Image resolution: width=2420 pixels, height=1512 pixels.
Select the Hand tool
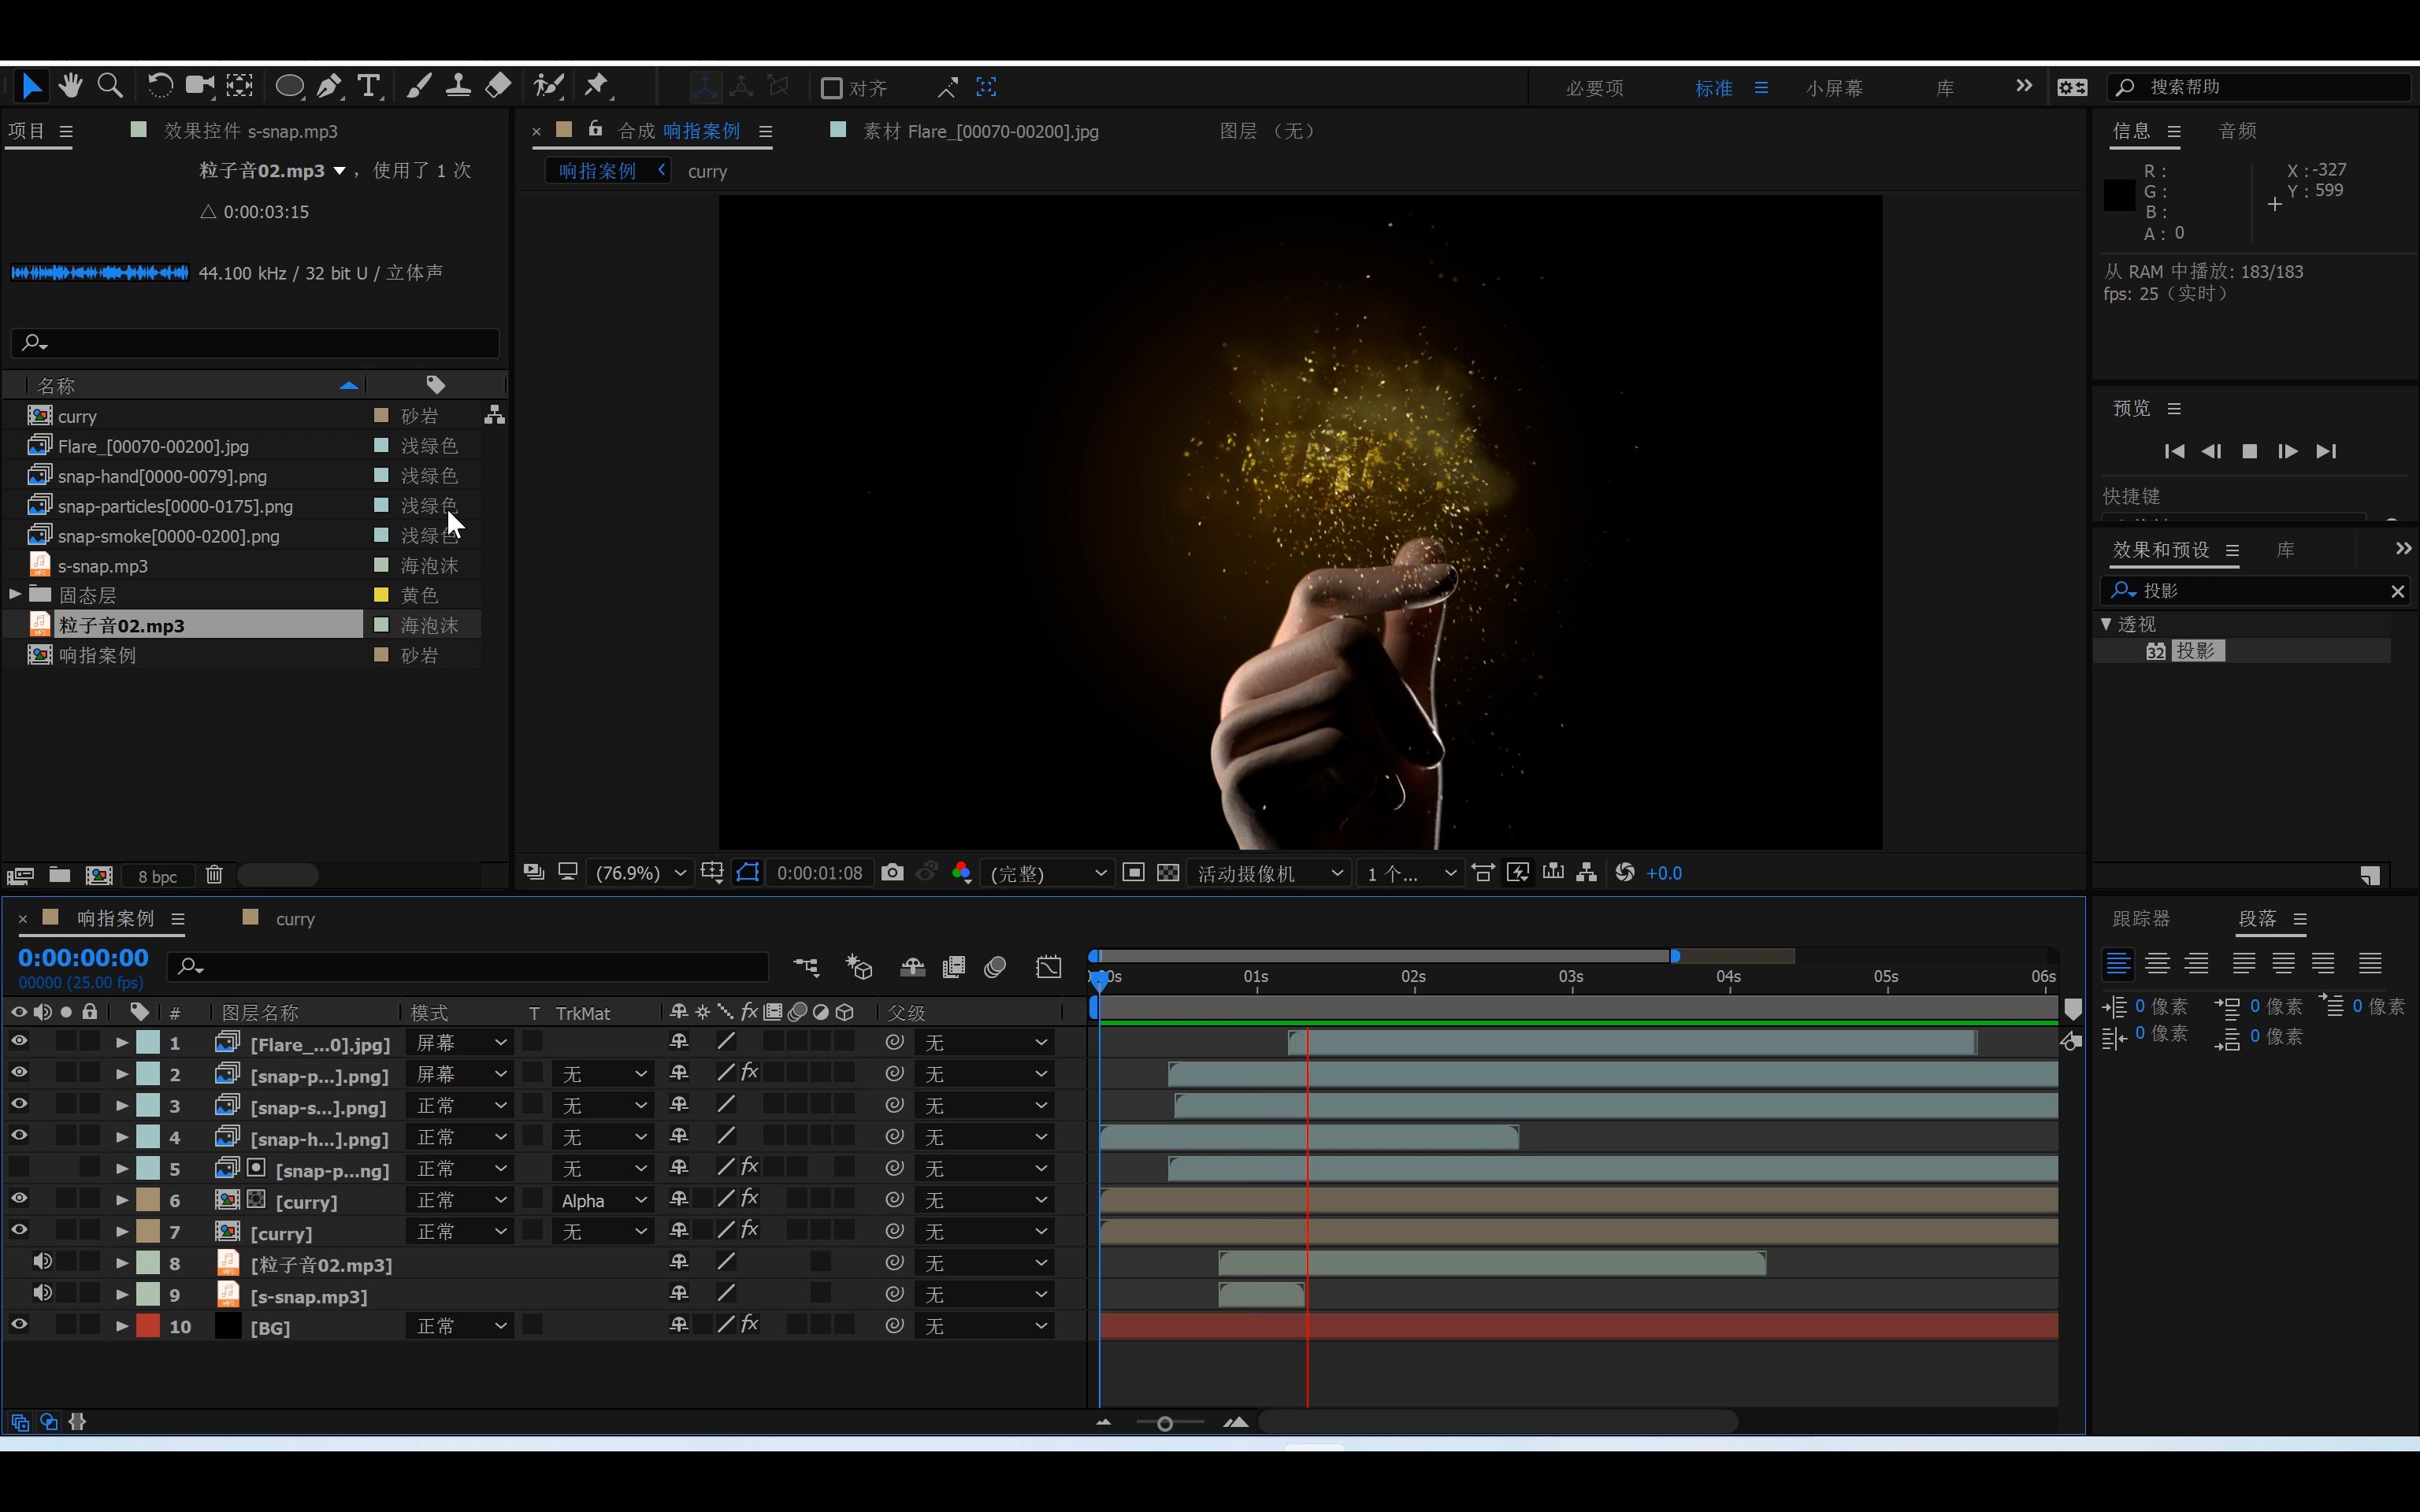coord(70,87)
